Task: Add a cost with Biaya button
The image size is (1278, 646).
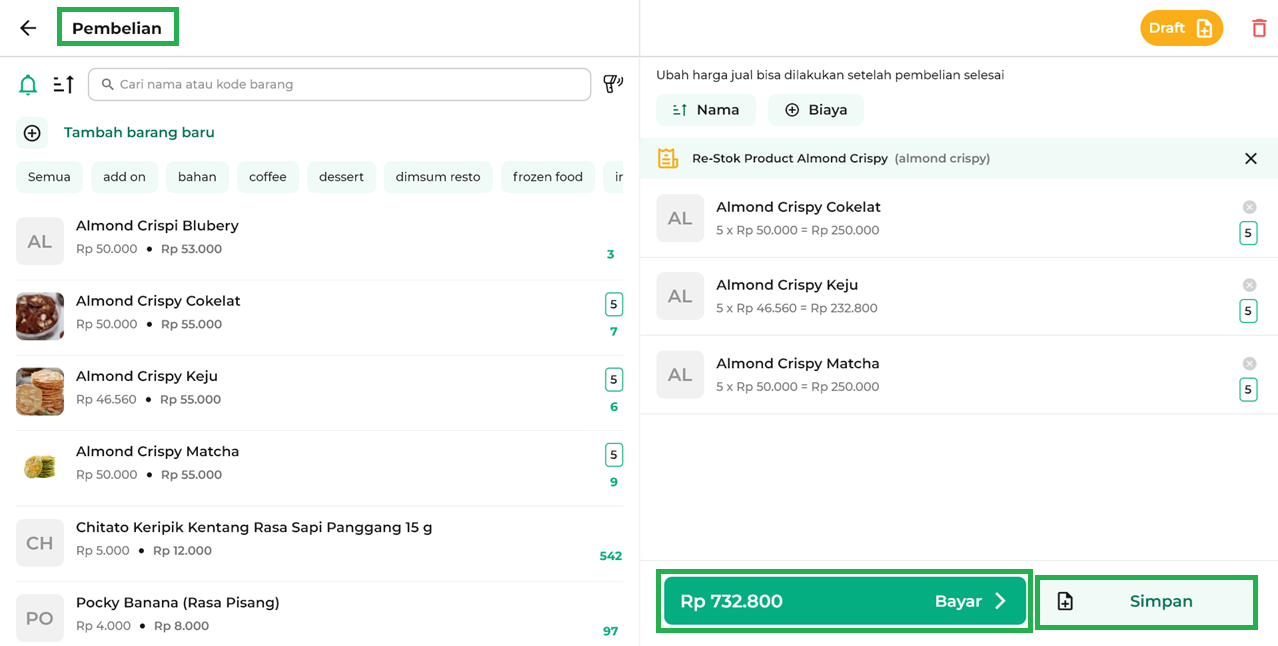Action: [x=815, y=110]
